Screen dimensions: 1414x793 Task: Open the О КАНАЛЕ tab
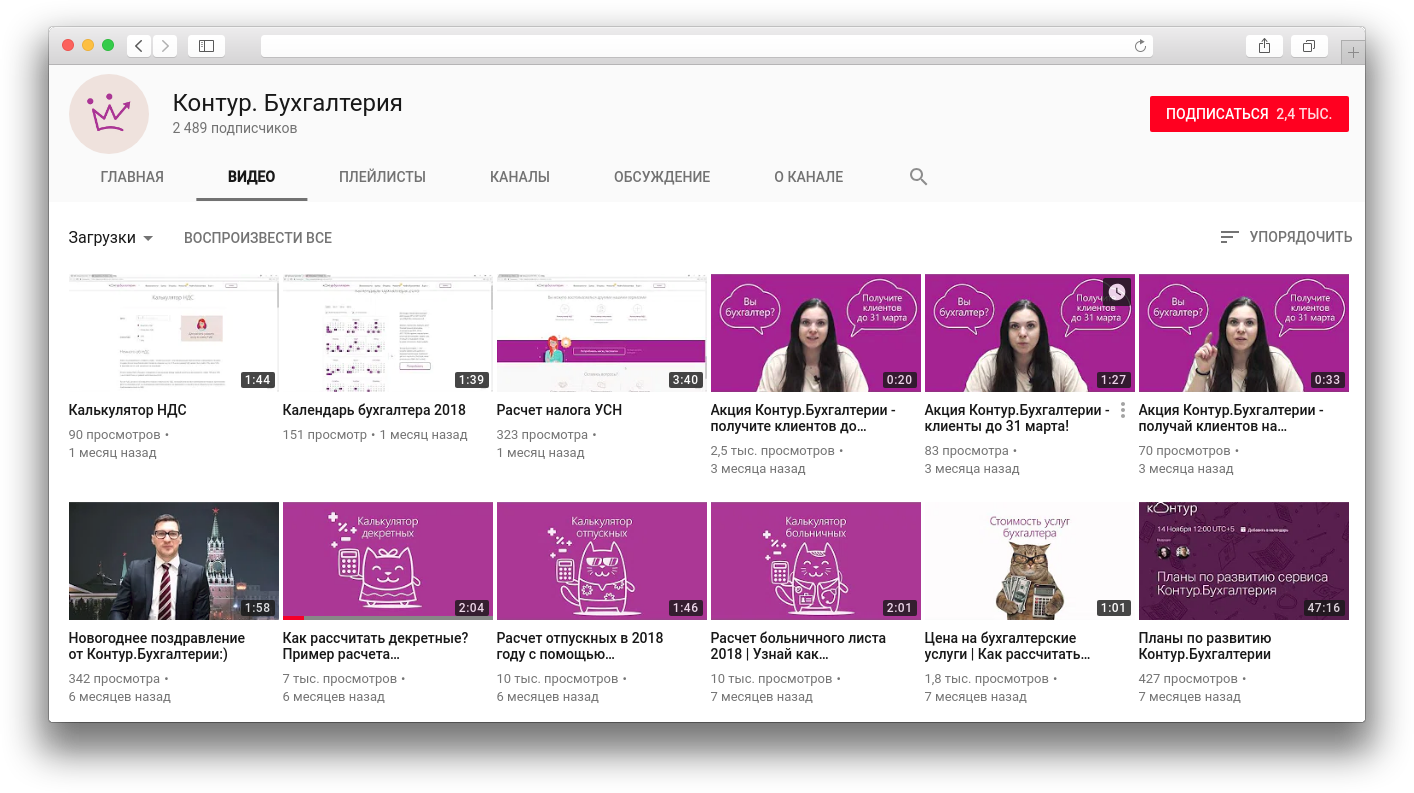tap(808, 177)
